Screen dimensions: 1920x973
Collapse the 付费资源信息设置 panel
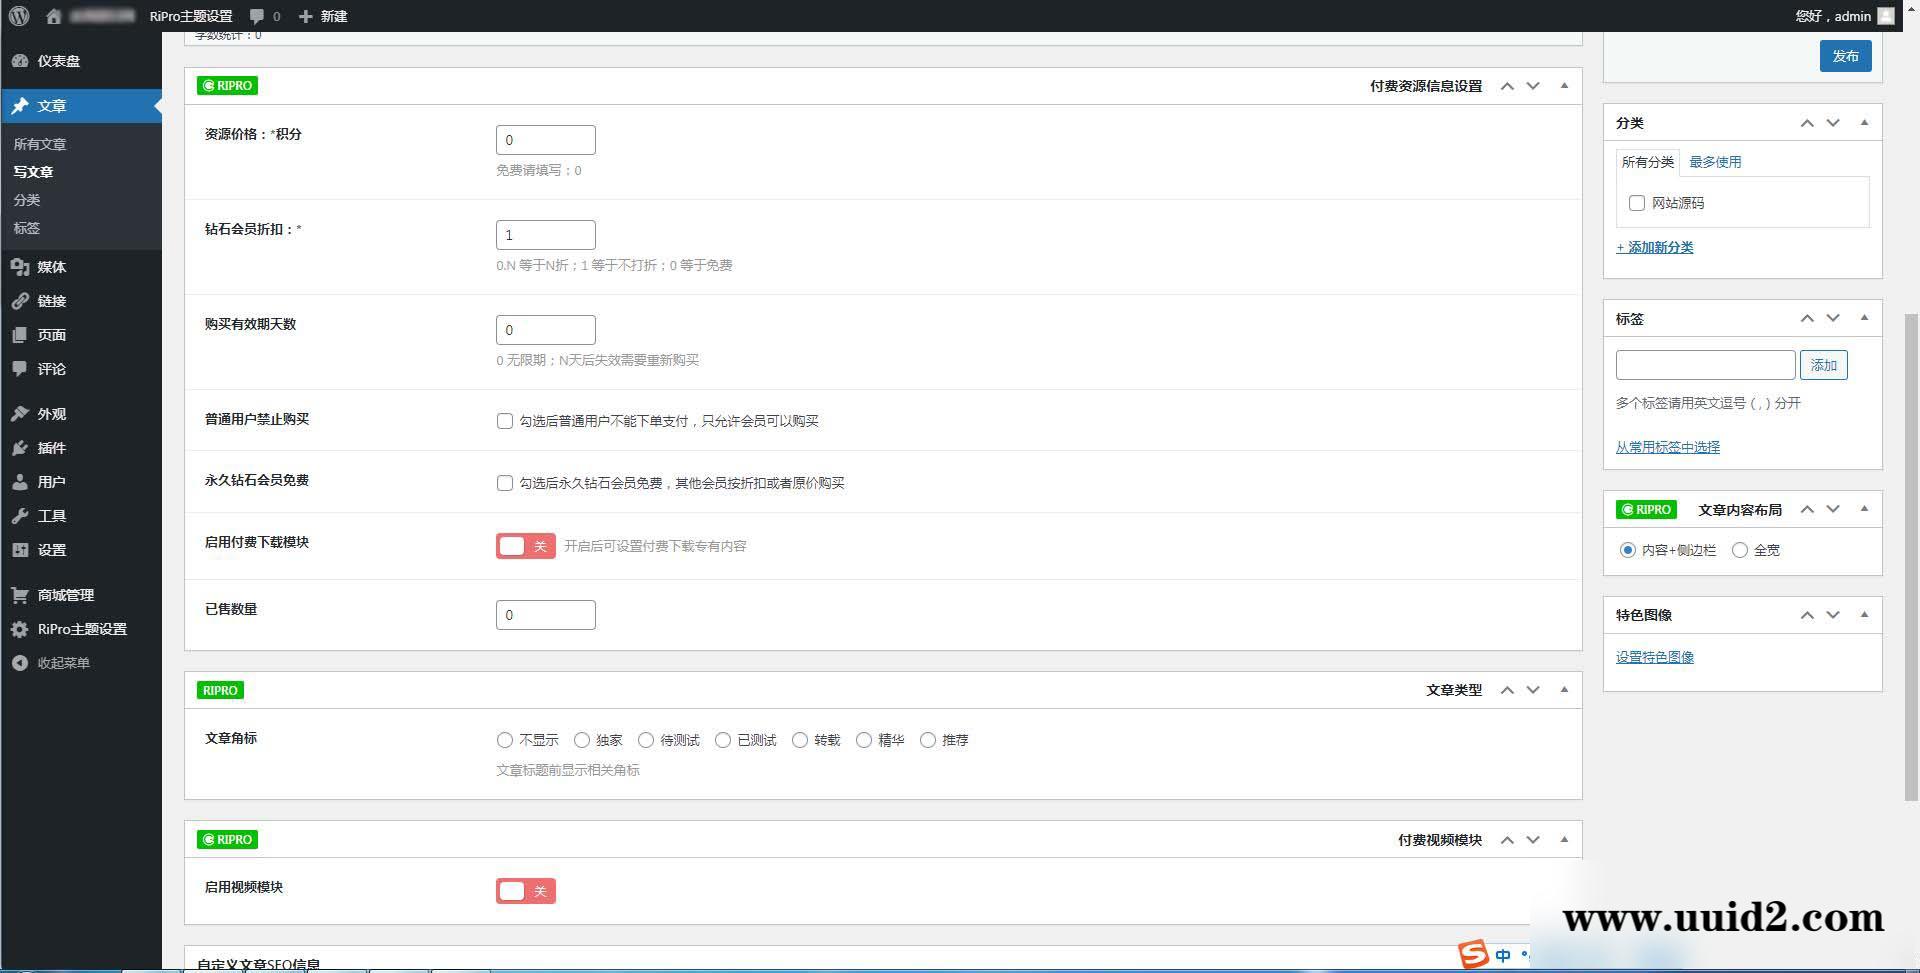click(x=1564, y=86)
